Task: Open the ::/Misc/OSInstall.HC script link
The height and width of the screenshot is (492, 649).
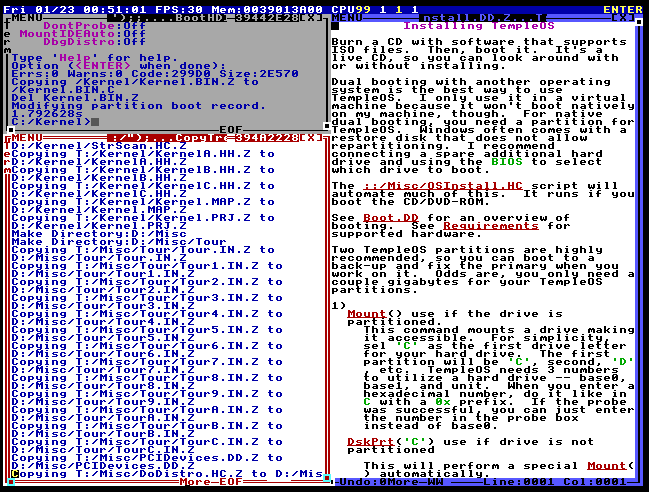Action: (442, 186)
